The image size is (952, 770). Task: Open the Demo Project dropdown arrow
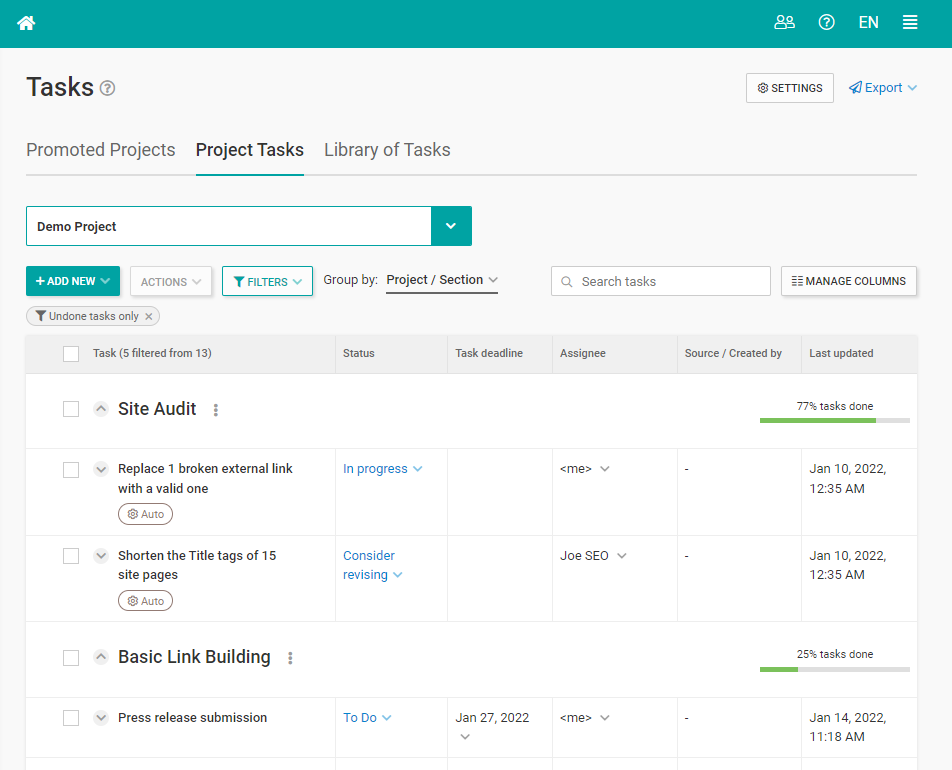coord(450,226)
